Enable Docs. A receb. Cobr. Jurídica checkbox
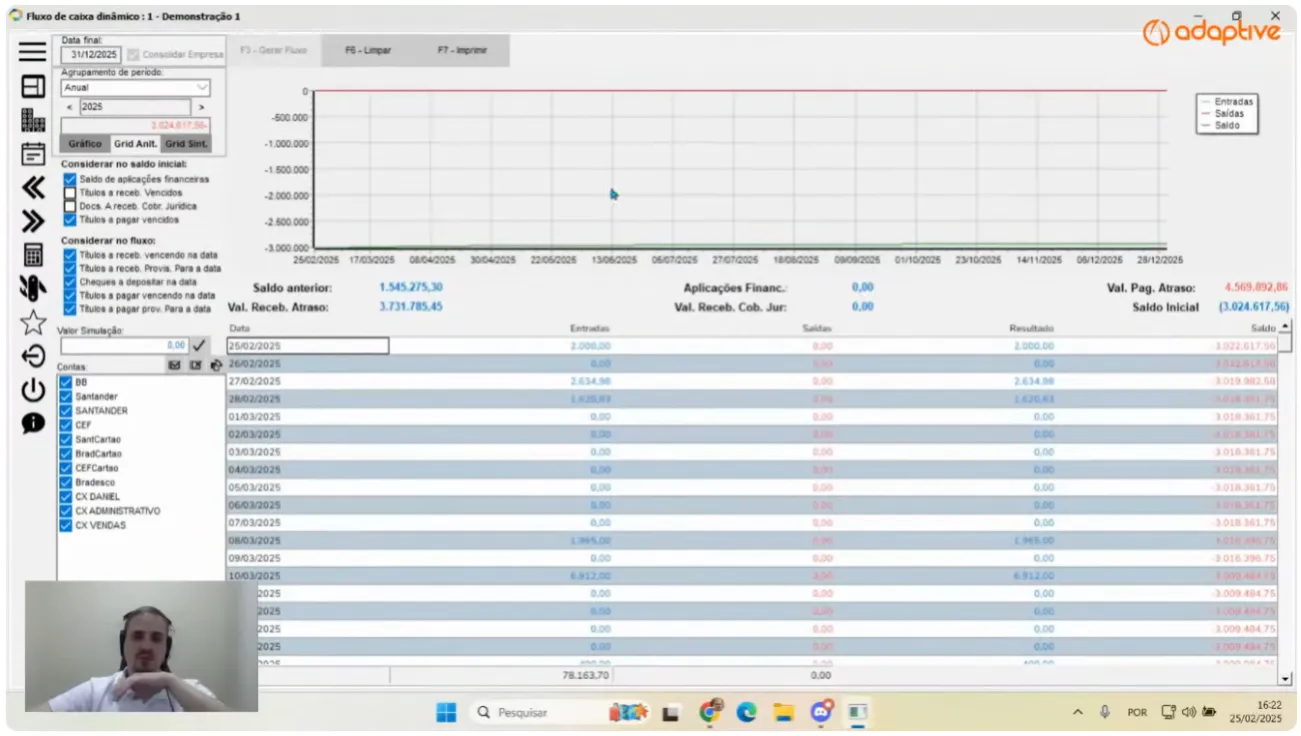This screenshot has width=1301, height=736. (x=69, y=206)
